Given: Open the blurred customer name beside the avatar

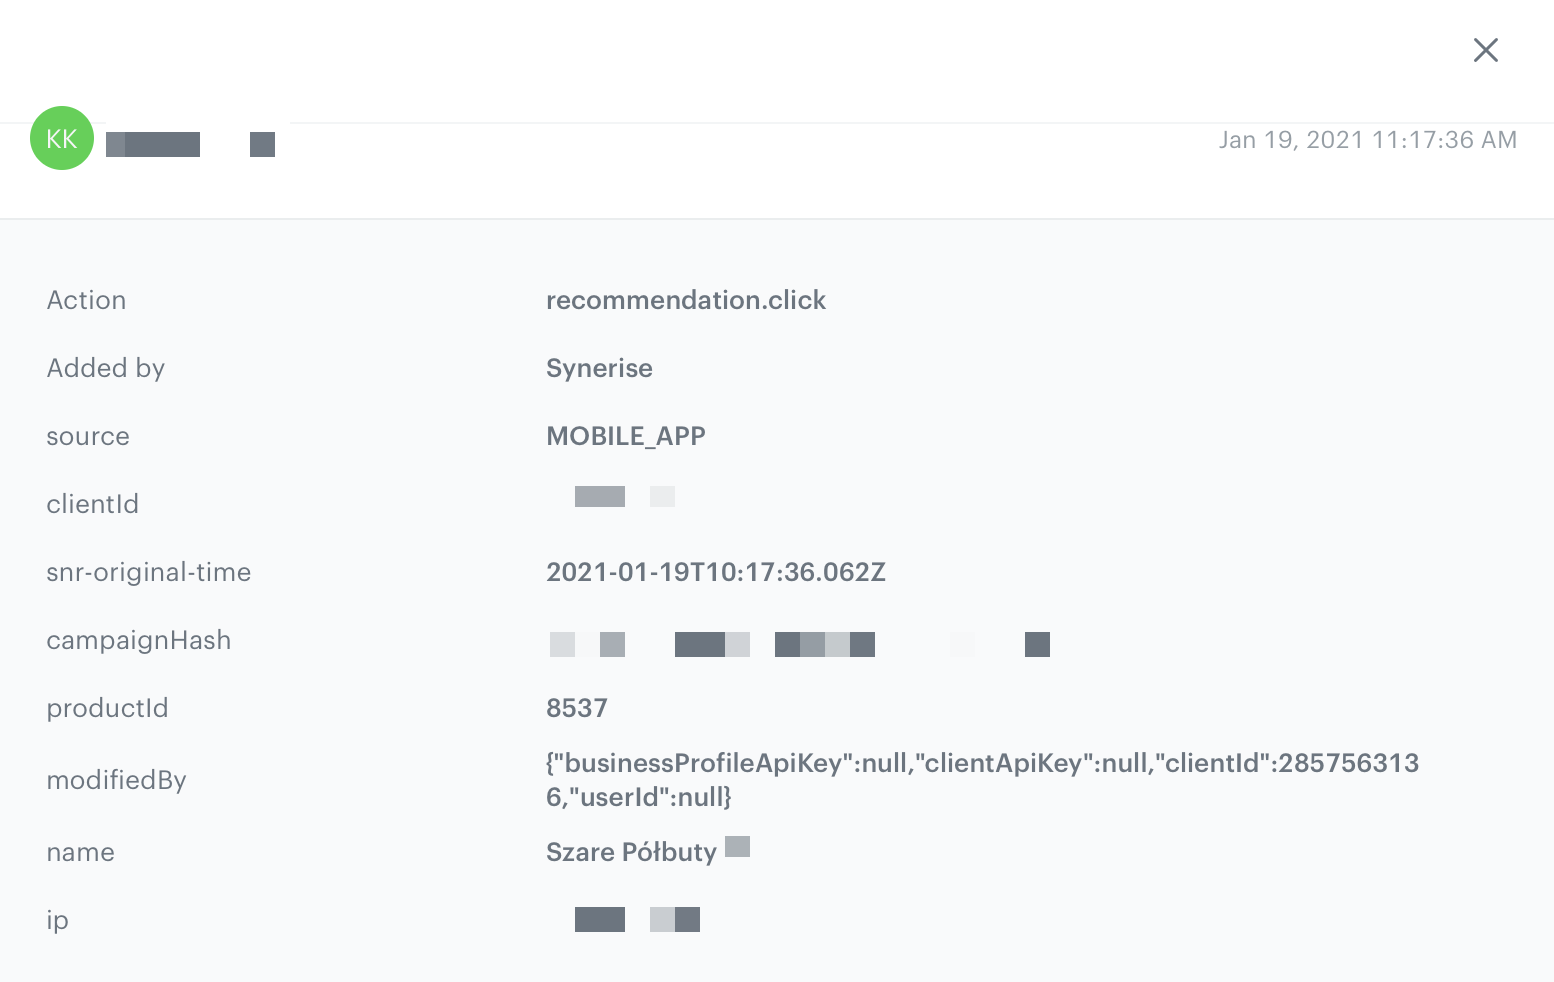Looking at the screenshot, I should click(x=190, y=145).
